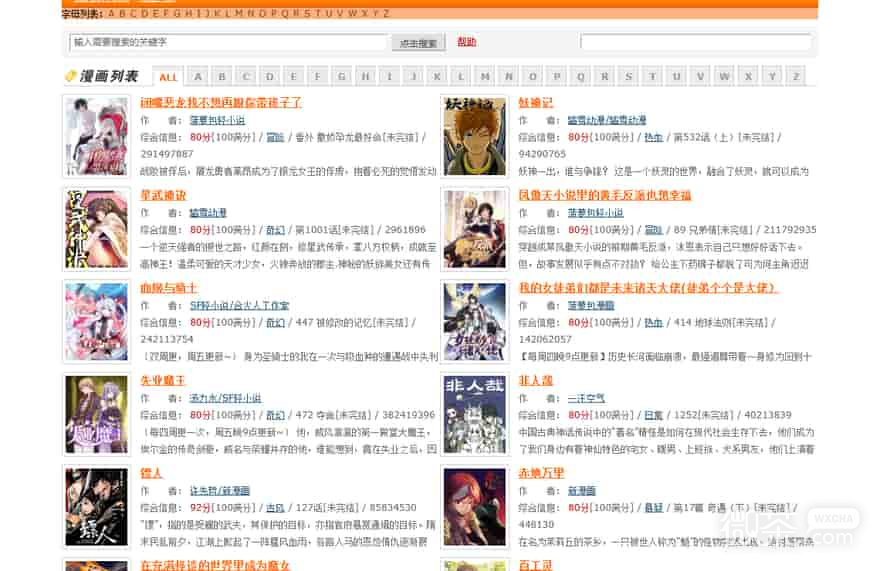This screenshot has width=880, height=571.
Task: Open the title 风傲天小说里的黄毛反派也想幸福
Action: [604, 195]
